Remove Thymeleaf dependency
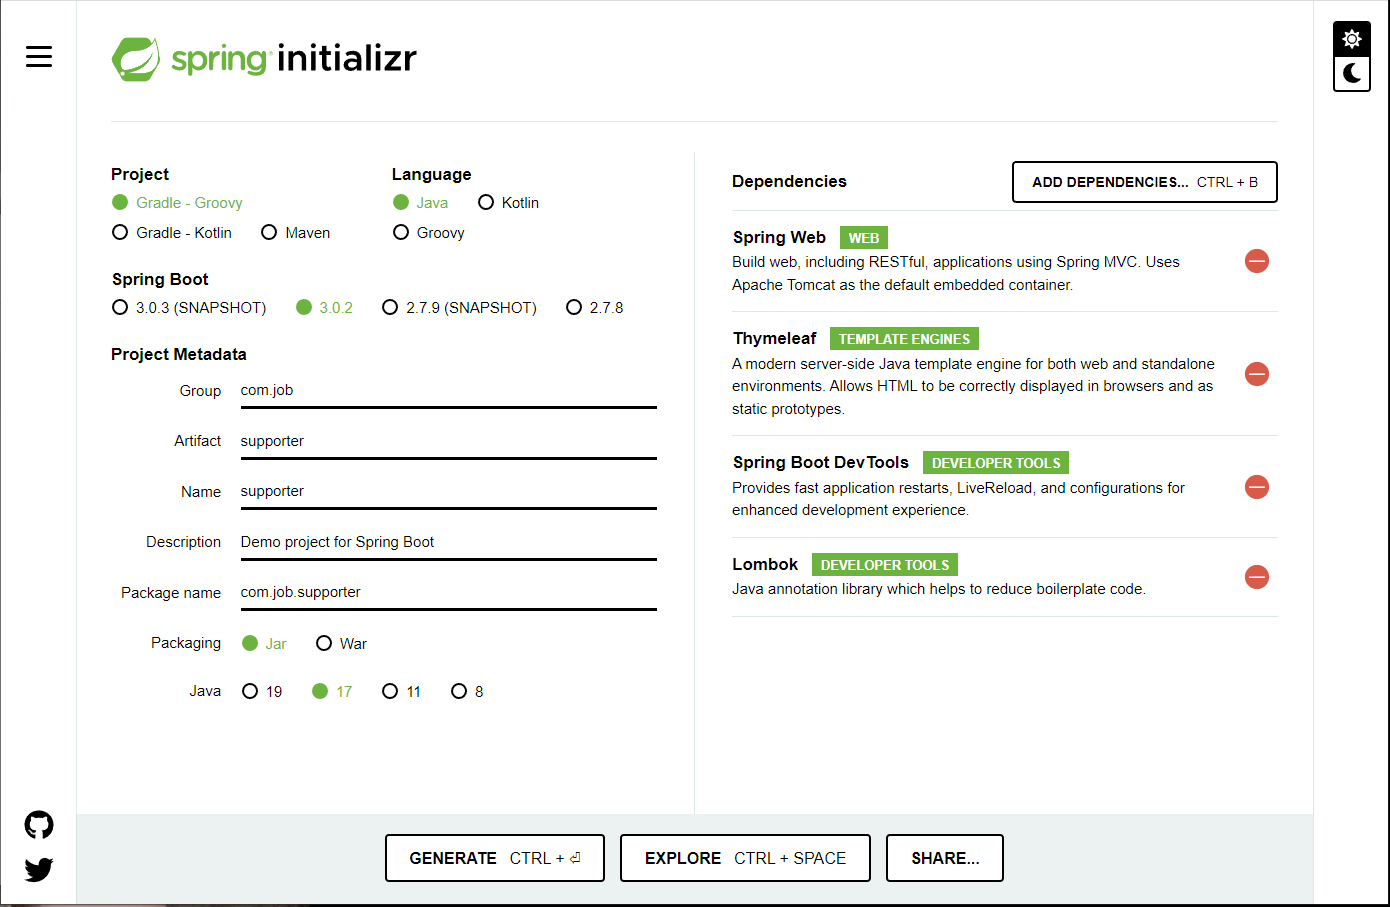This screenshot has width=1390, height=907. click(1257, 374)
